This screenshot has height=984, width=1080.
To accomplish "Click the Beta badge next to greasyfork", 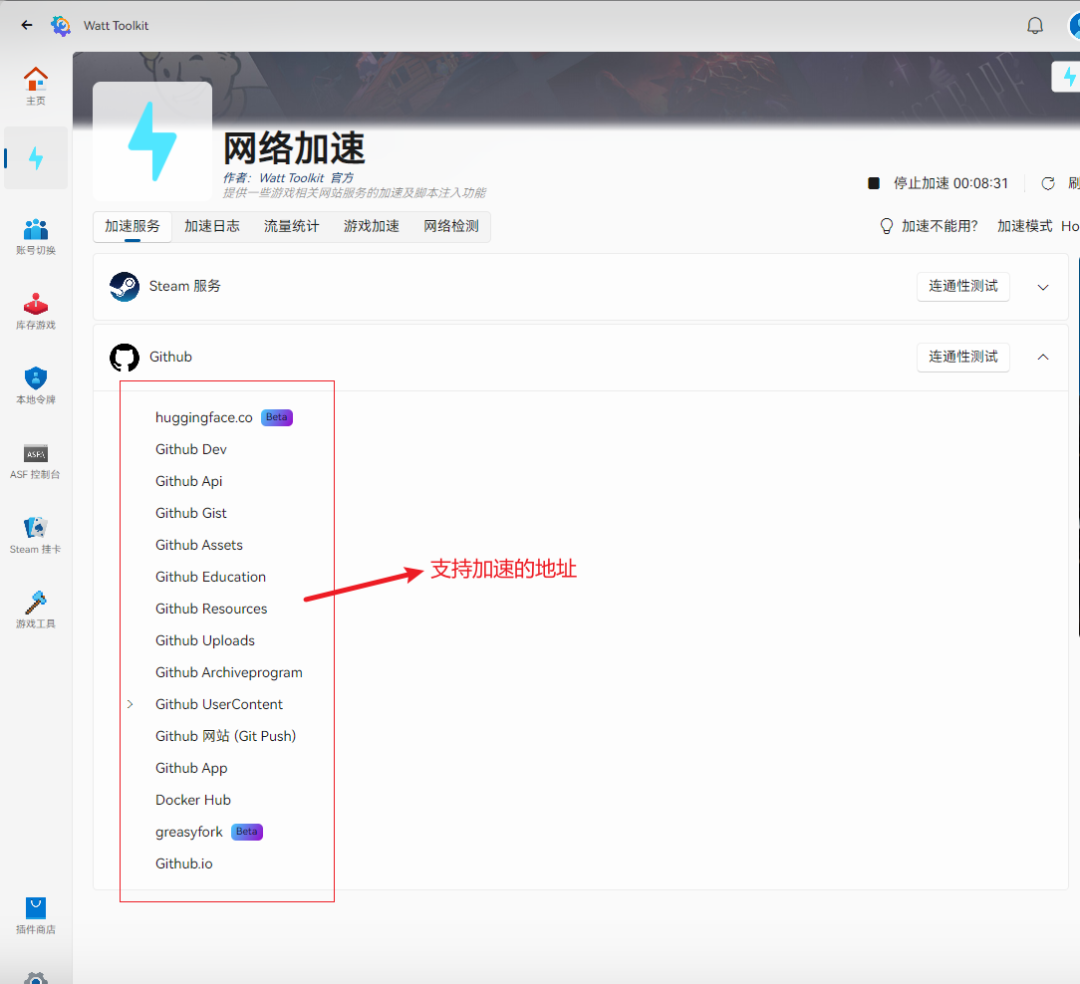I will (x=247, y=832).
